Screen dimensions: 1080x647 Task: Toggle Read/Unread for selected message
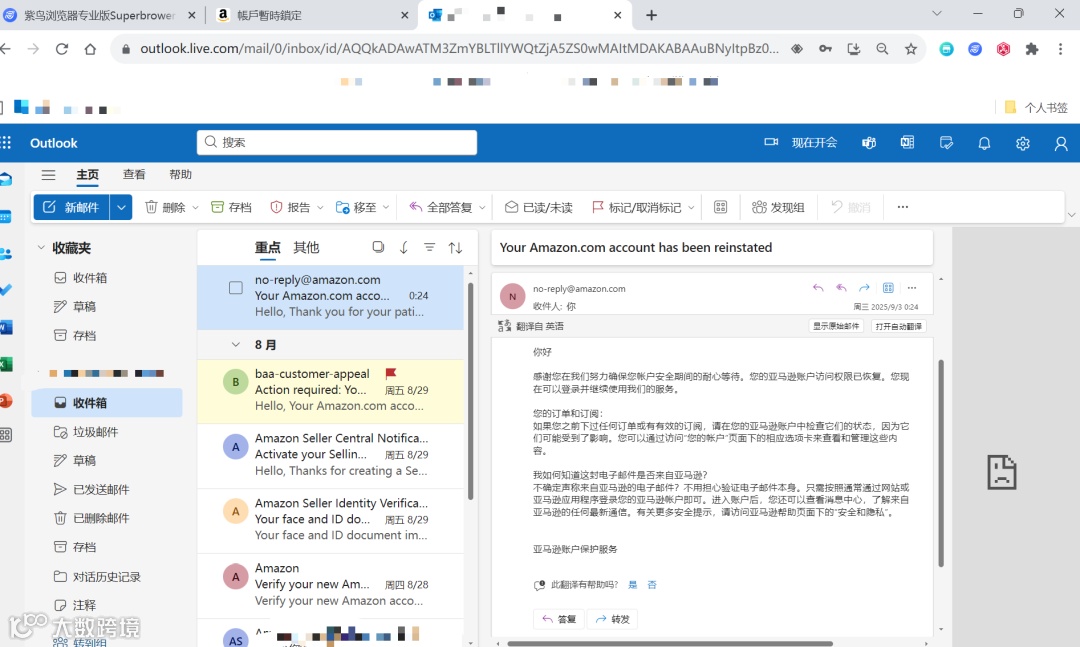pos(539,207)
